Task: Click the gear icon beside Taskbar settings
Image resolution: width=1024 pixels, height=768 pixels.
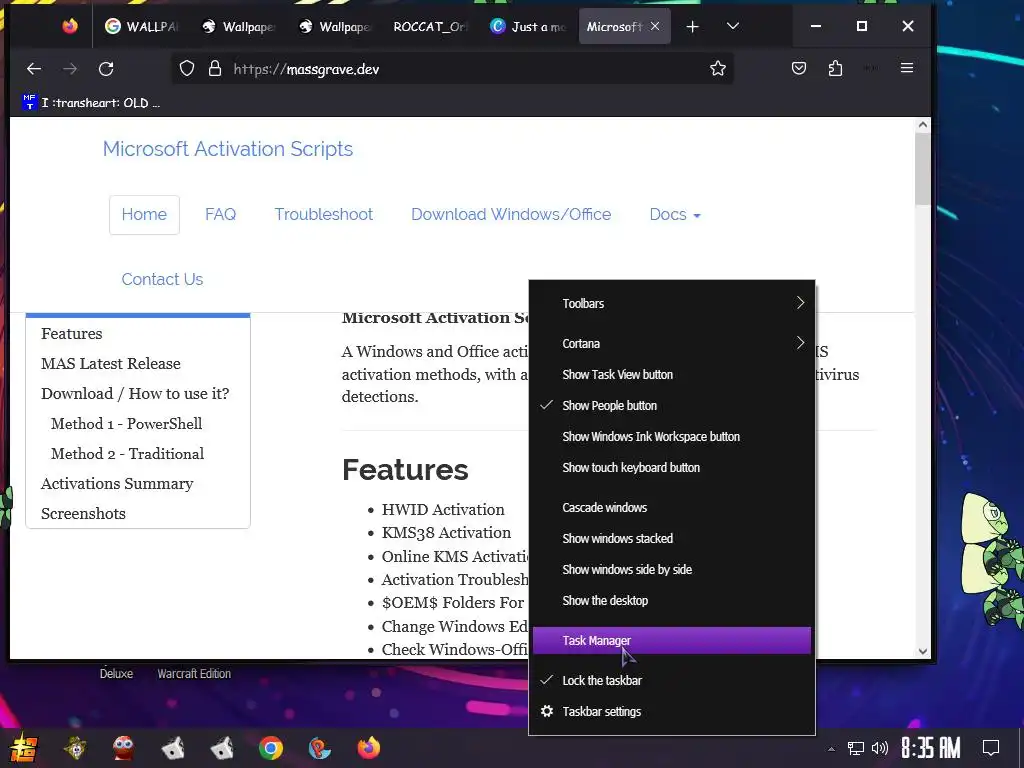Action: [x=547, y=711]
